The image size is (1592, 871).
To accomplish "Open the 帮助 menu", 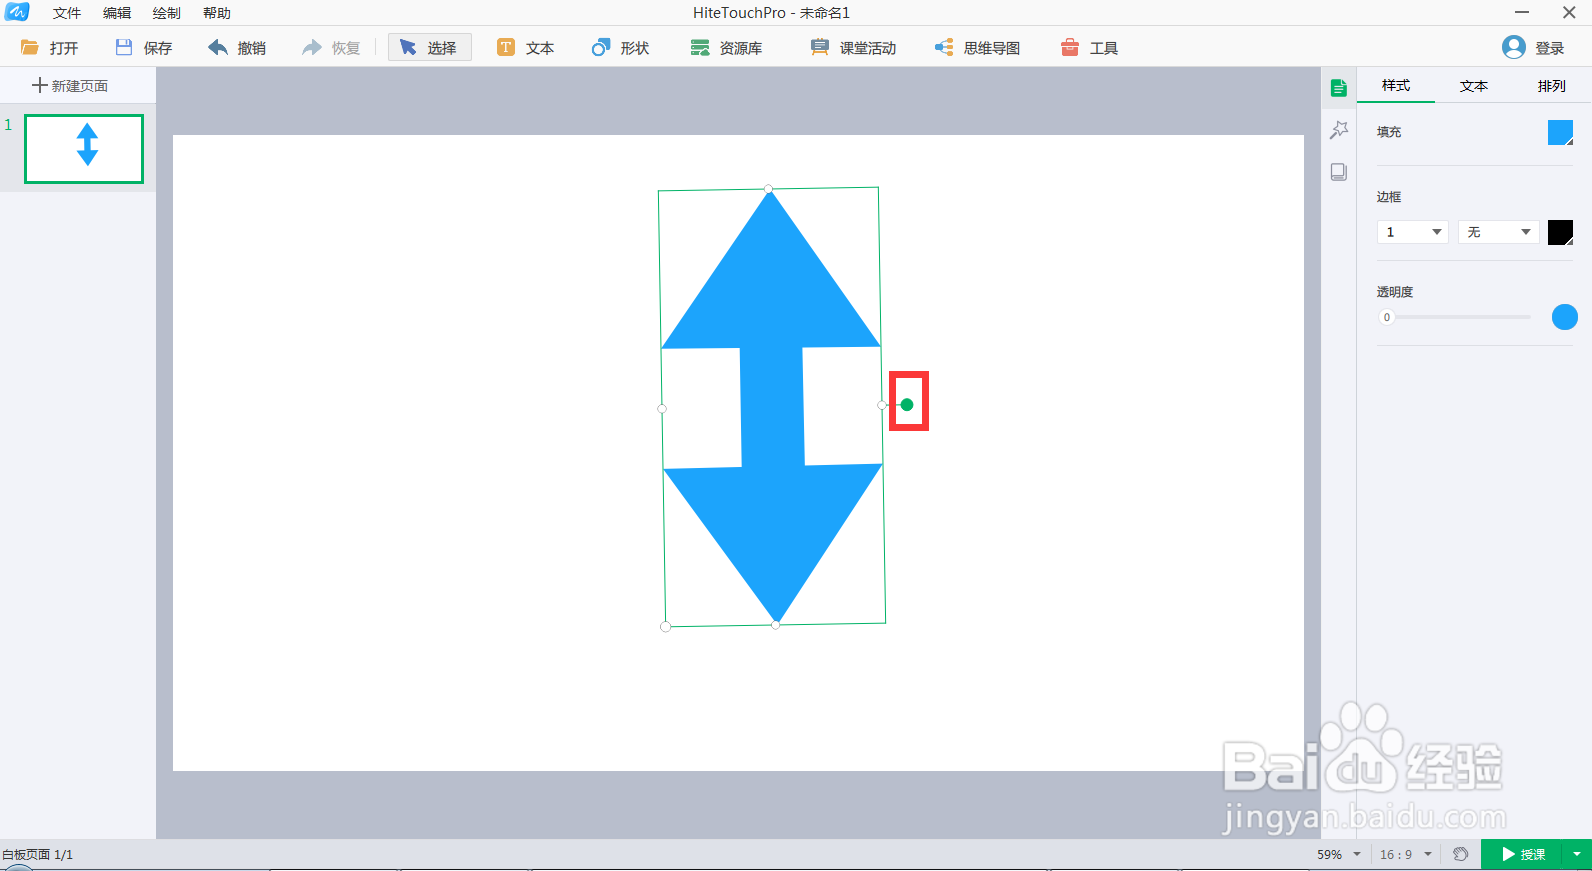I will pos(217,13).
